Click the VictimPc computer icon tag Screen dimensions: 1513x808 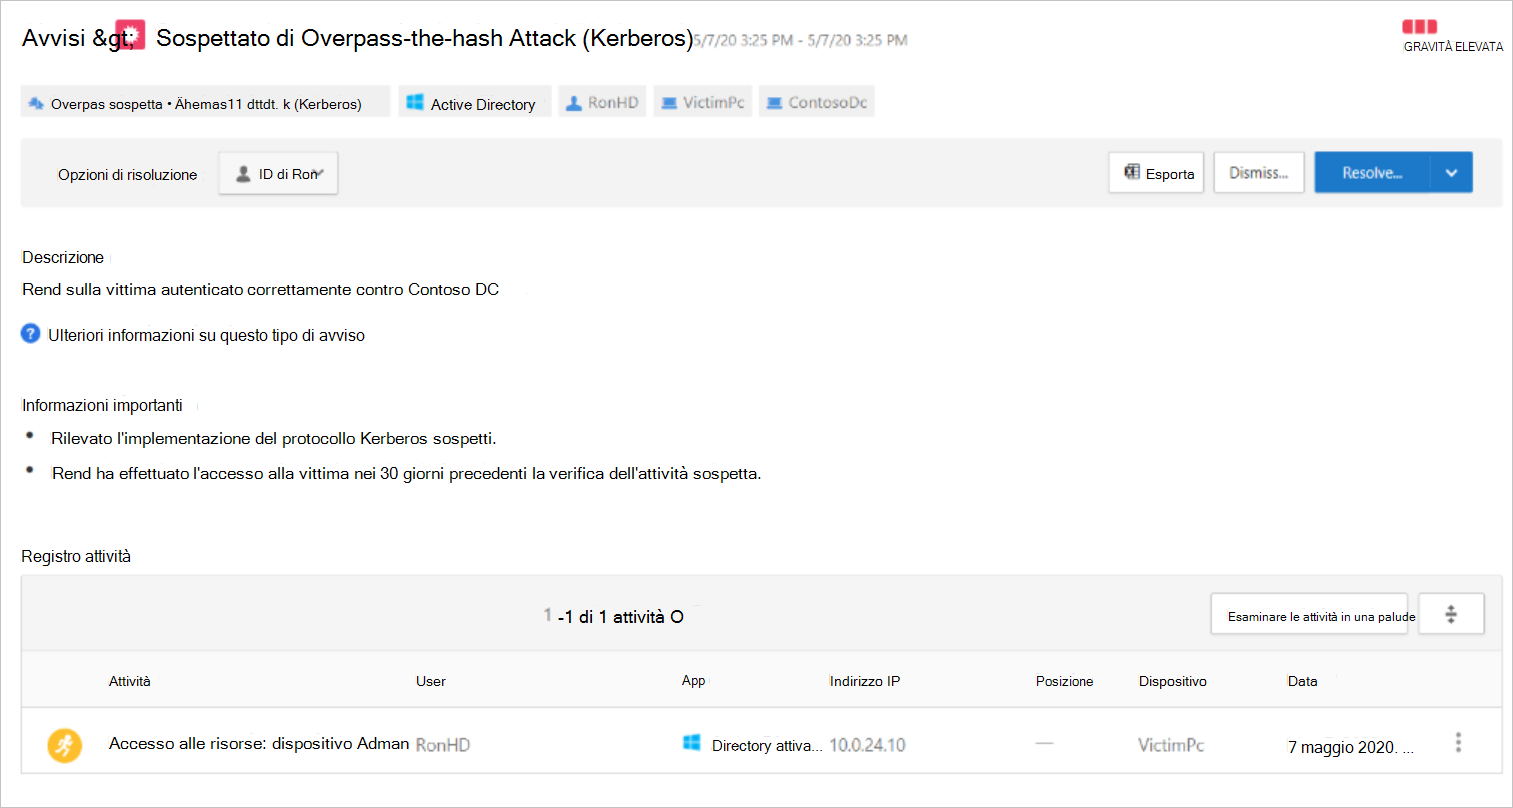[x=703, y=102]
